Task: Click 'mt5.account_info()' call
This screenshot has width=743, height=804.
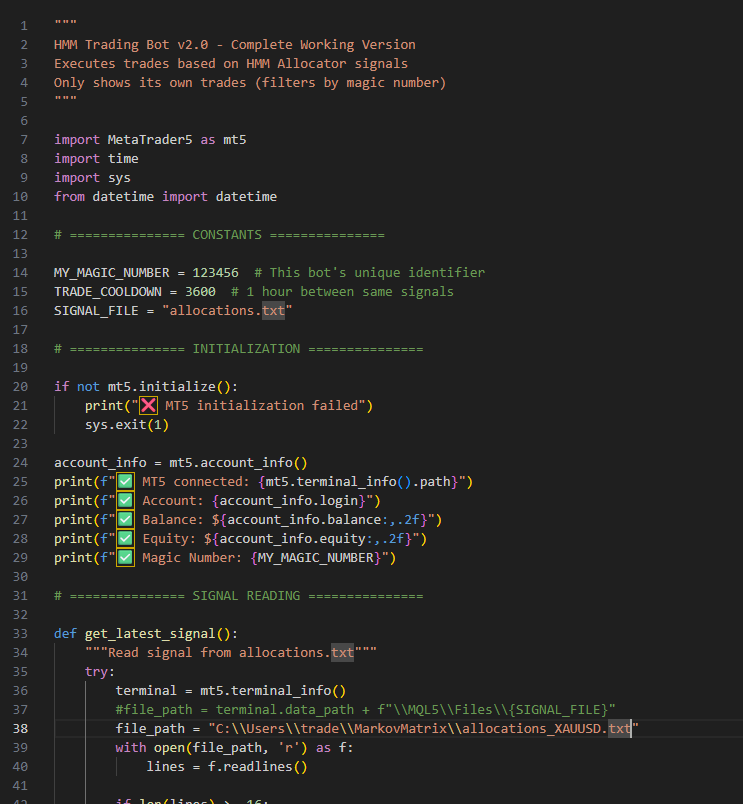Action: point(238,463)
